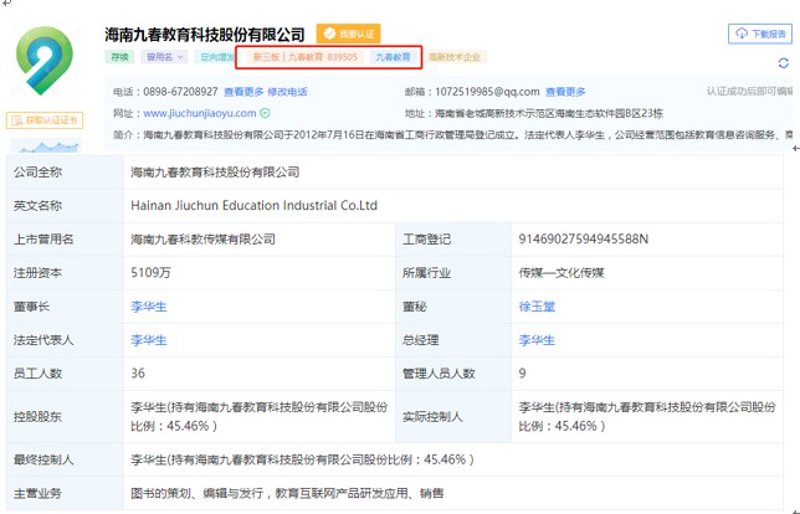Click the English name Hainan Jiuchun Education Industrial Co.Ltd
This screenshot has height=514, width=800.
(x=254, y=205)
